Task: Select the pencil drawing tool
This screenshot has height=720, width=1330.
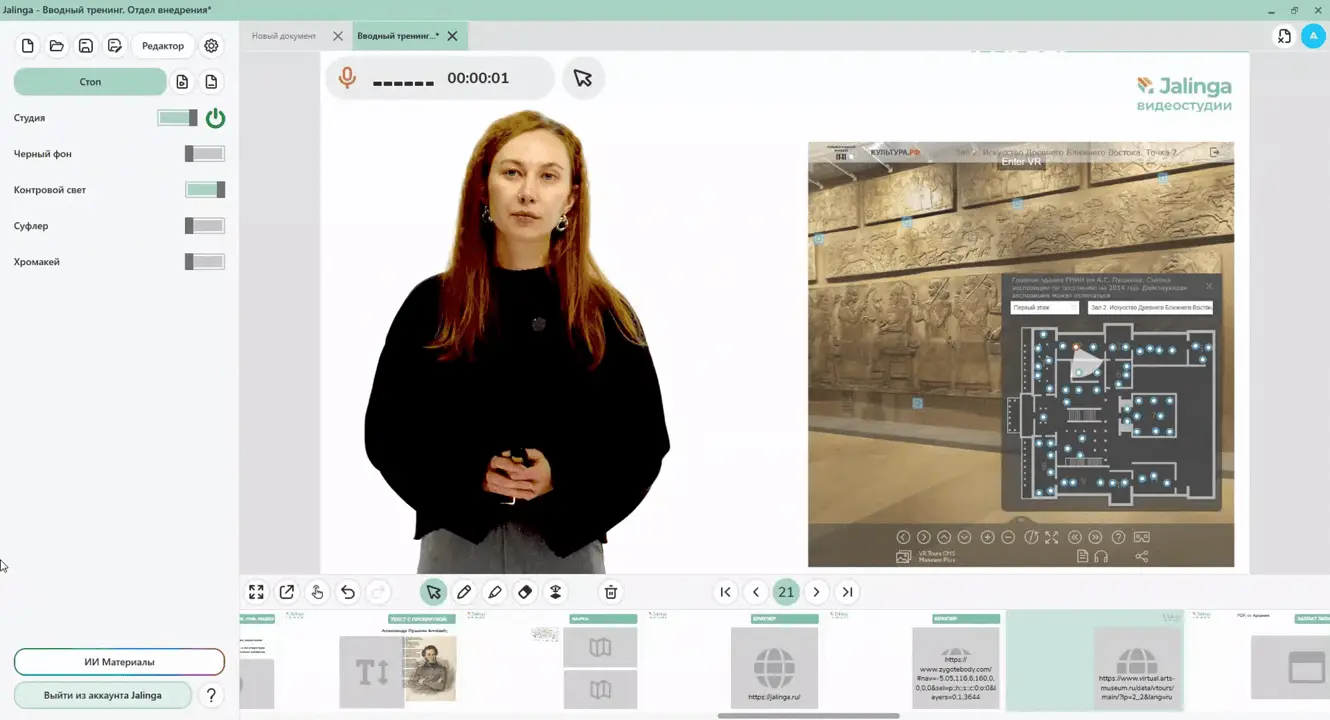Action: point(464,592)
